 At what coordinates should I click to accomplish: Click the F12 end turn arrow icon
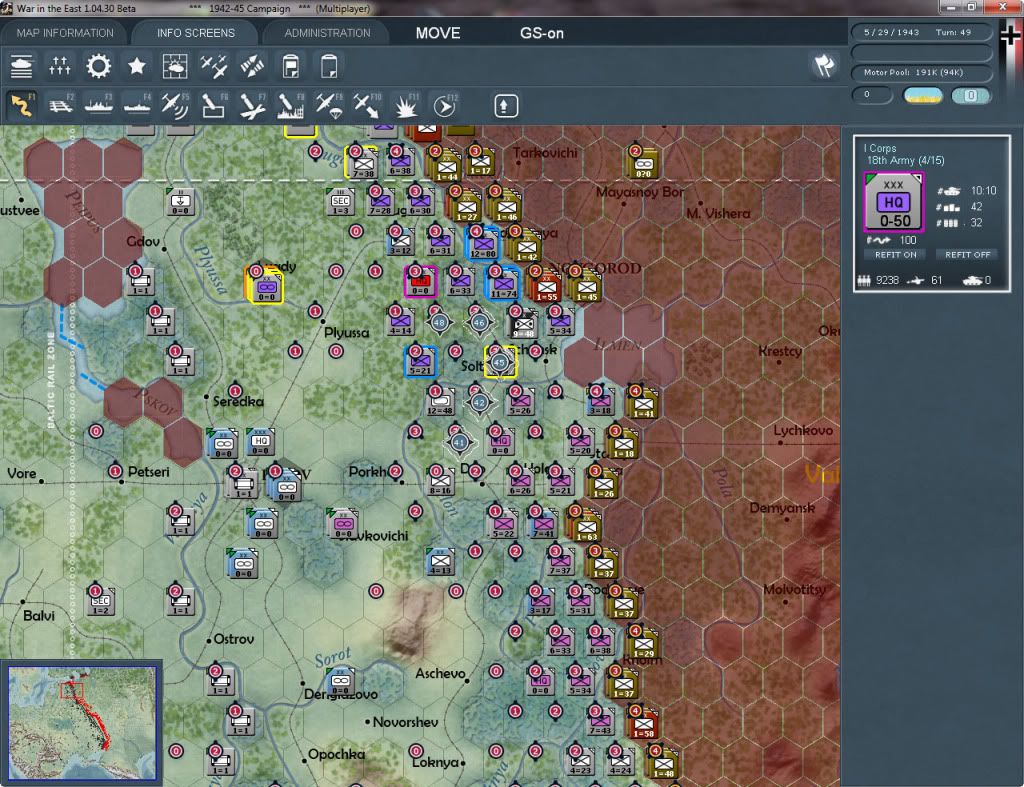click(x=445, y=106)
